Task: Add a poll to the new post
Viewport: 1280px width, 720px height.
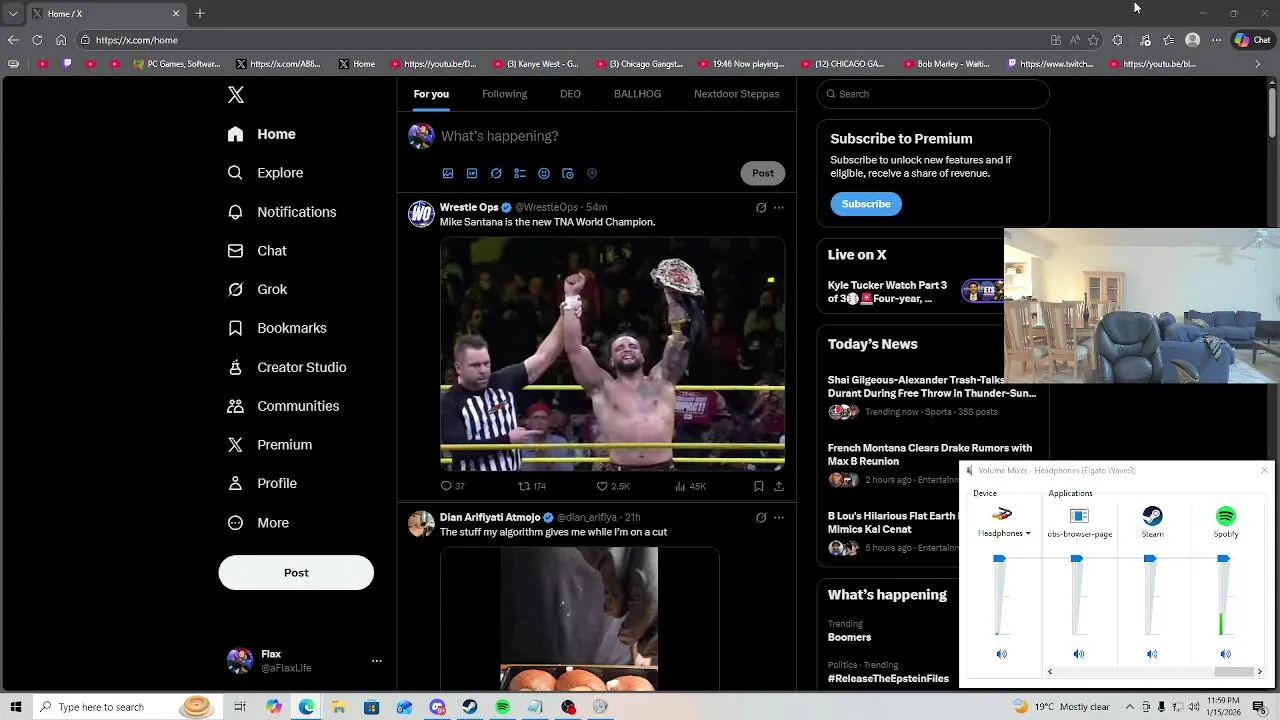Action: click(520, 173)
